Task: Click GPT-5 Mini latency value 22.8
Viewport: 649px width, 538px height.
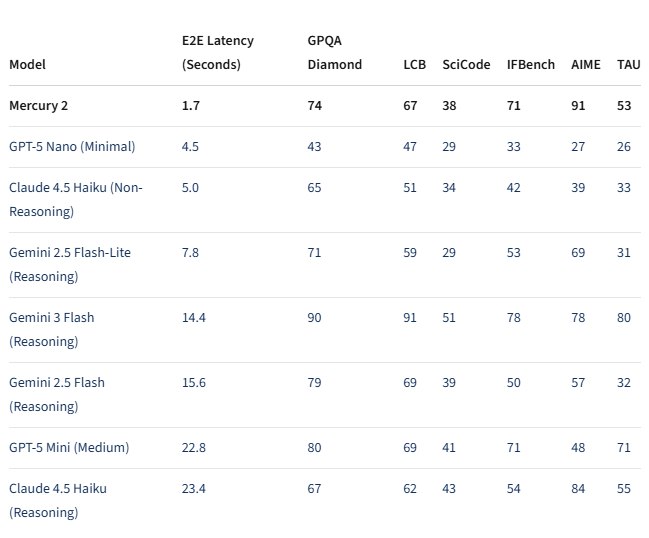Action: [x=194, y=448]
